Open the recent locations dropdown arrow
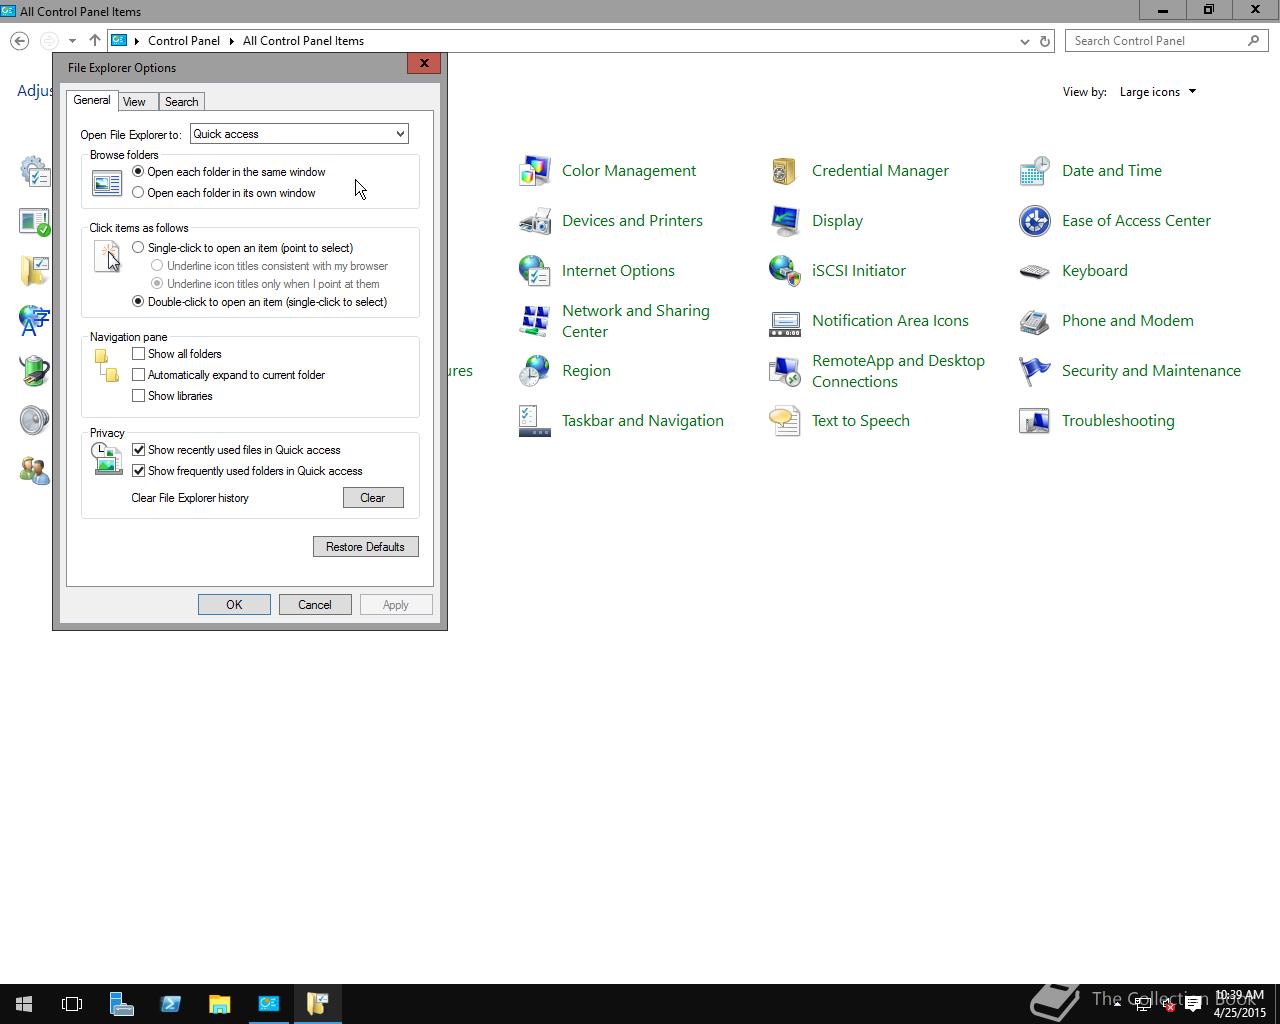Screen dimensions: 1280x1024 coord(72,41)
